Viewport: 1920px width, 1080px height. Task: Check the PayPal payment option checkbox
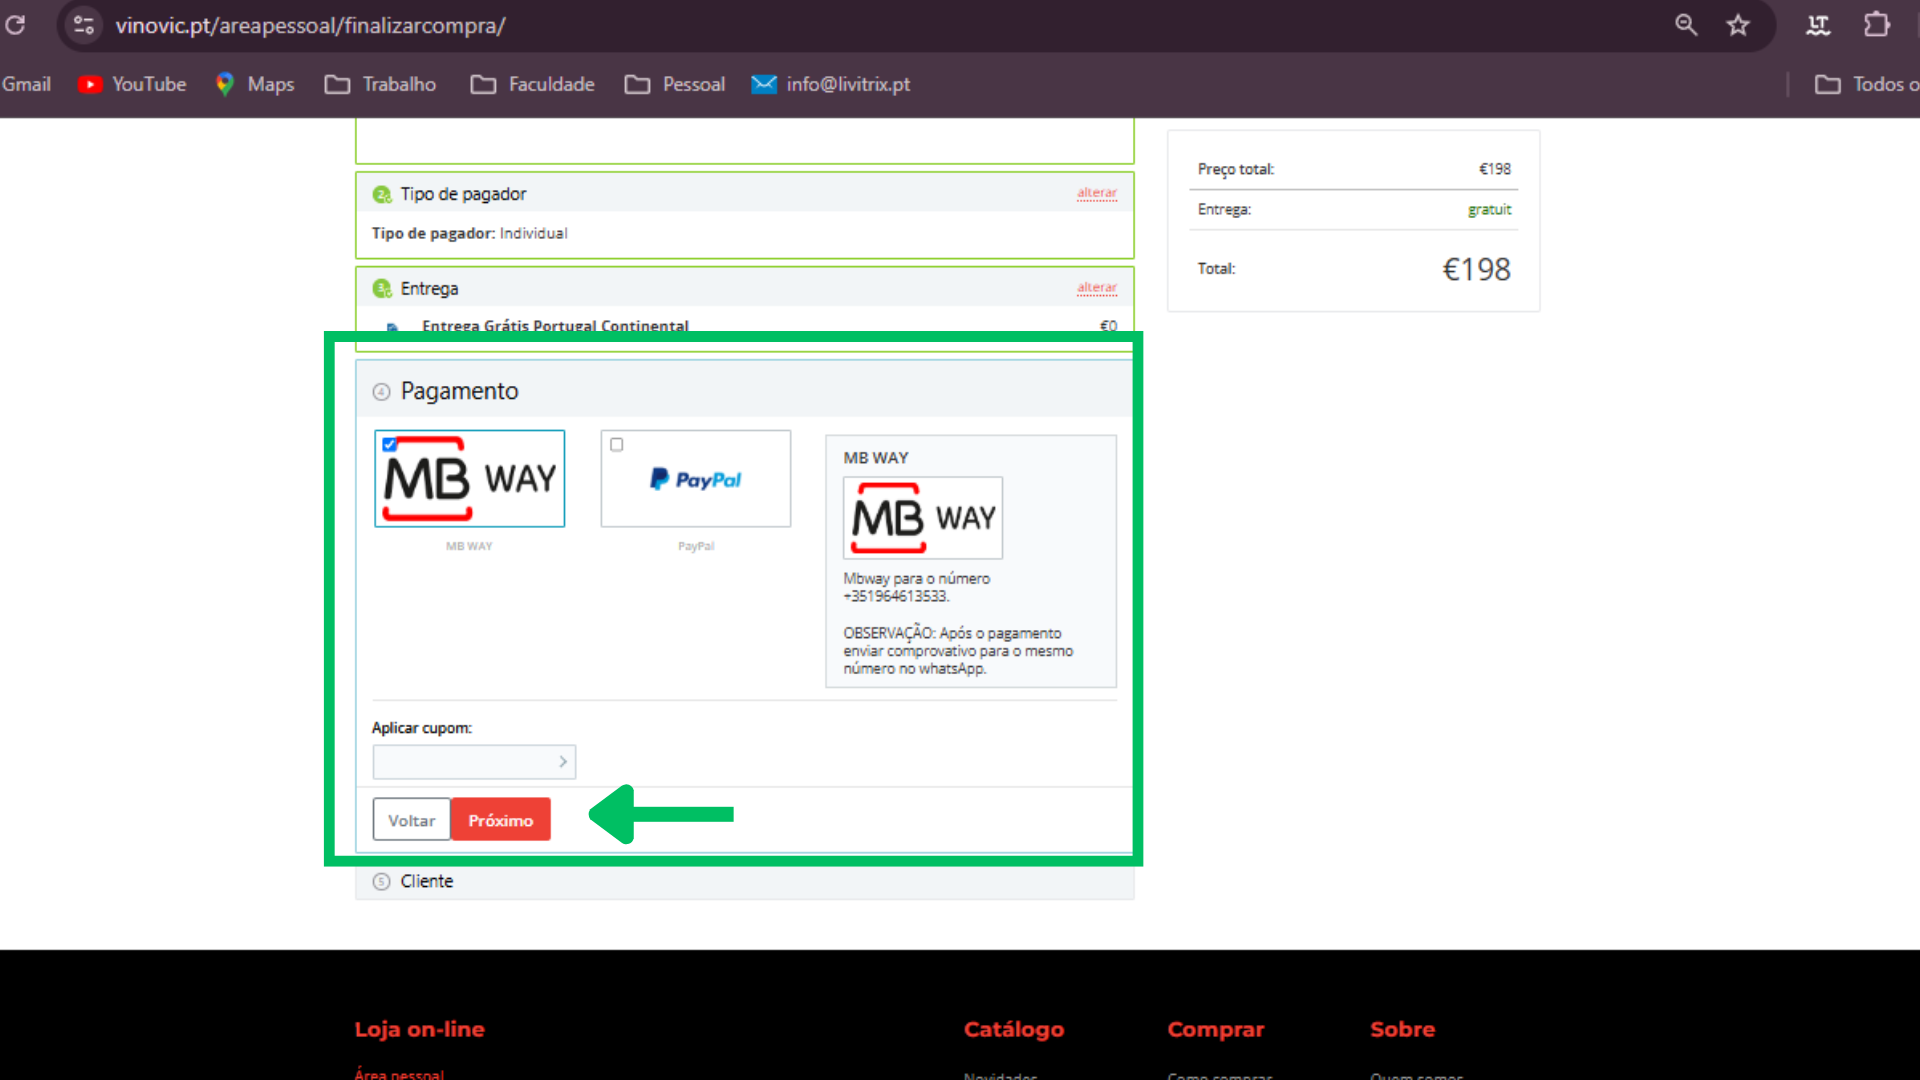pos(616,444)
